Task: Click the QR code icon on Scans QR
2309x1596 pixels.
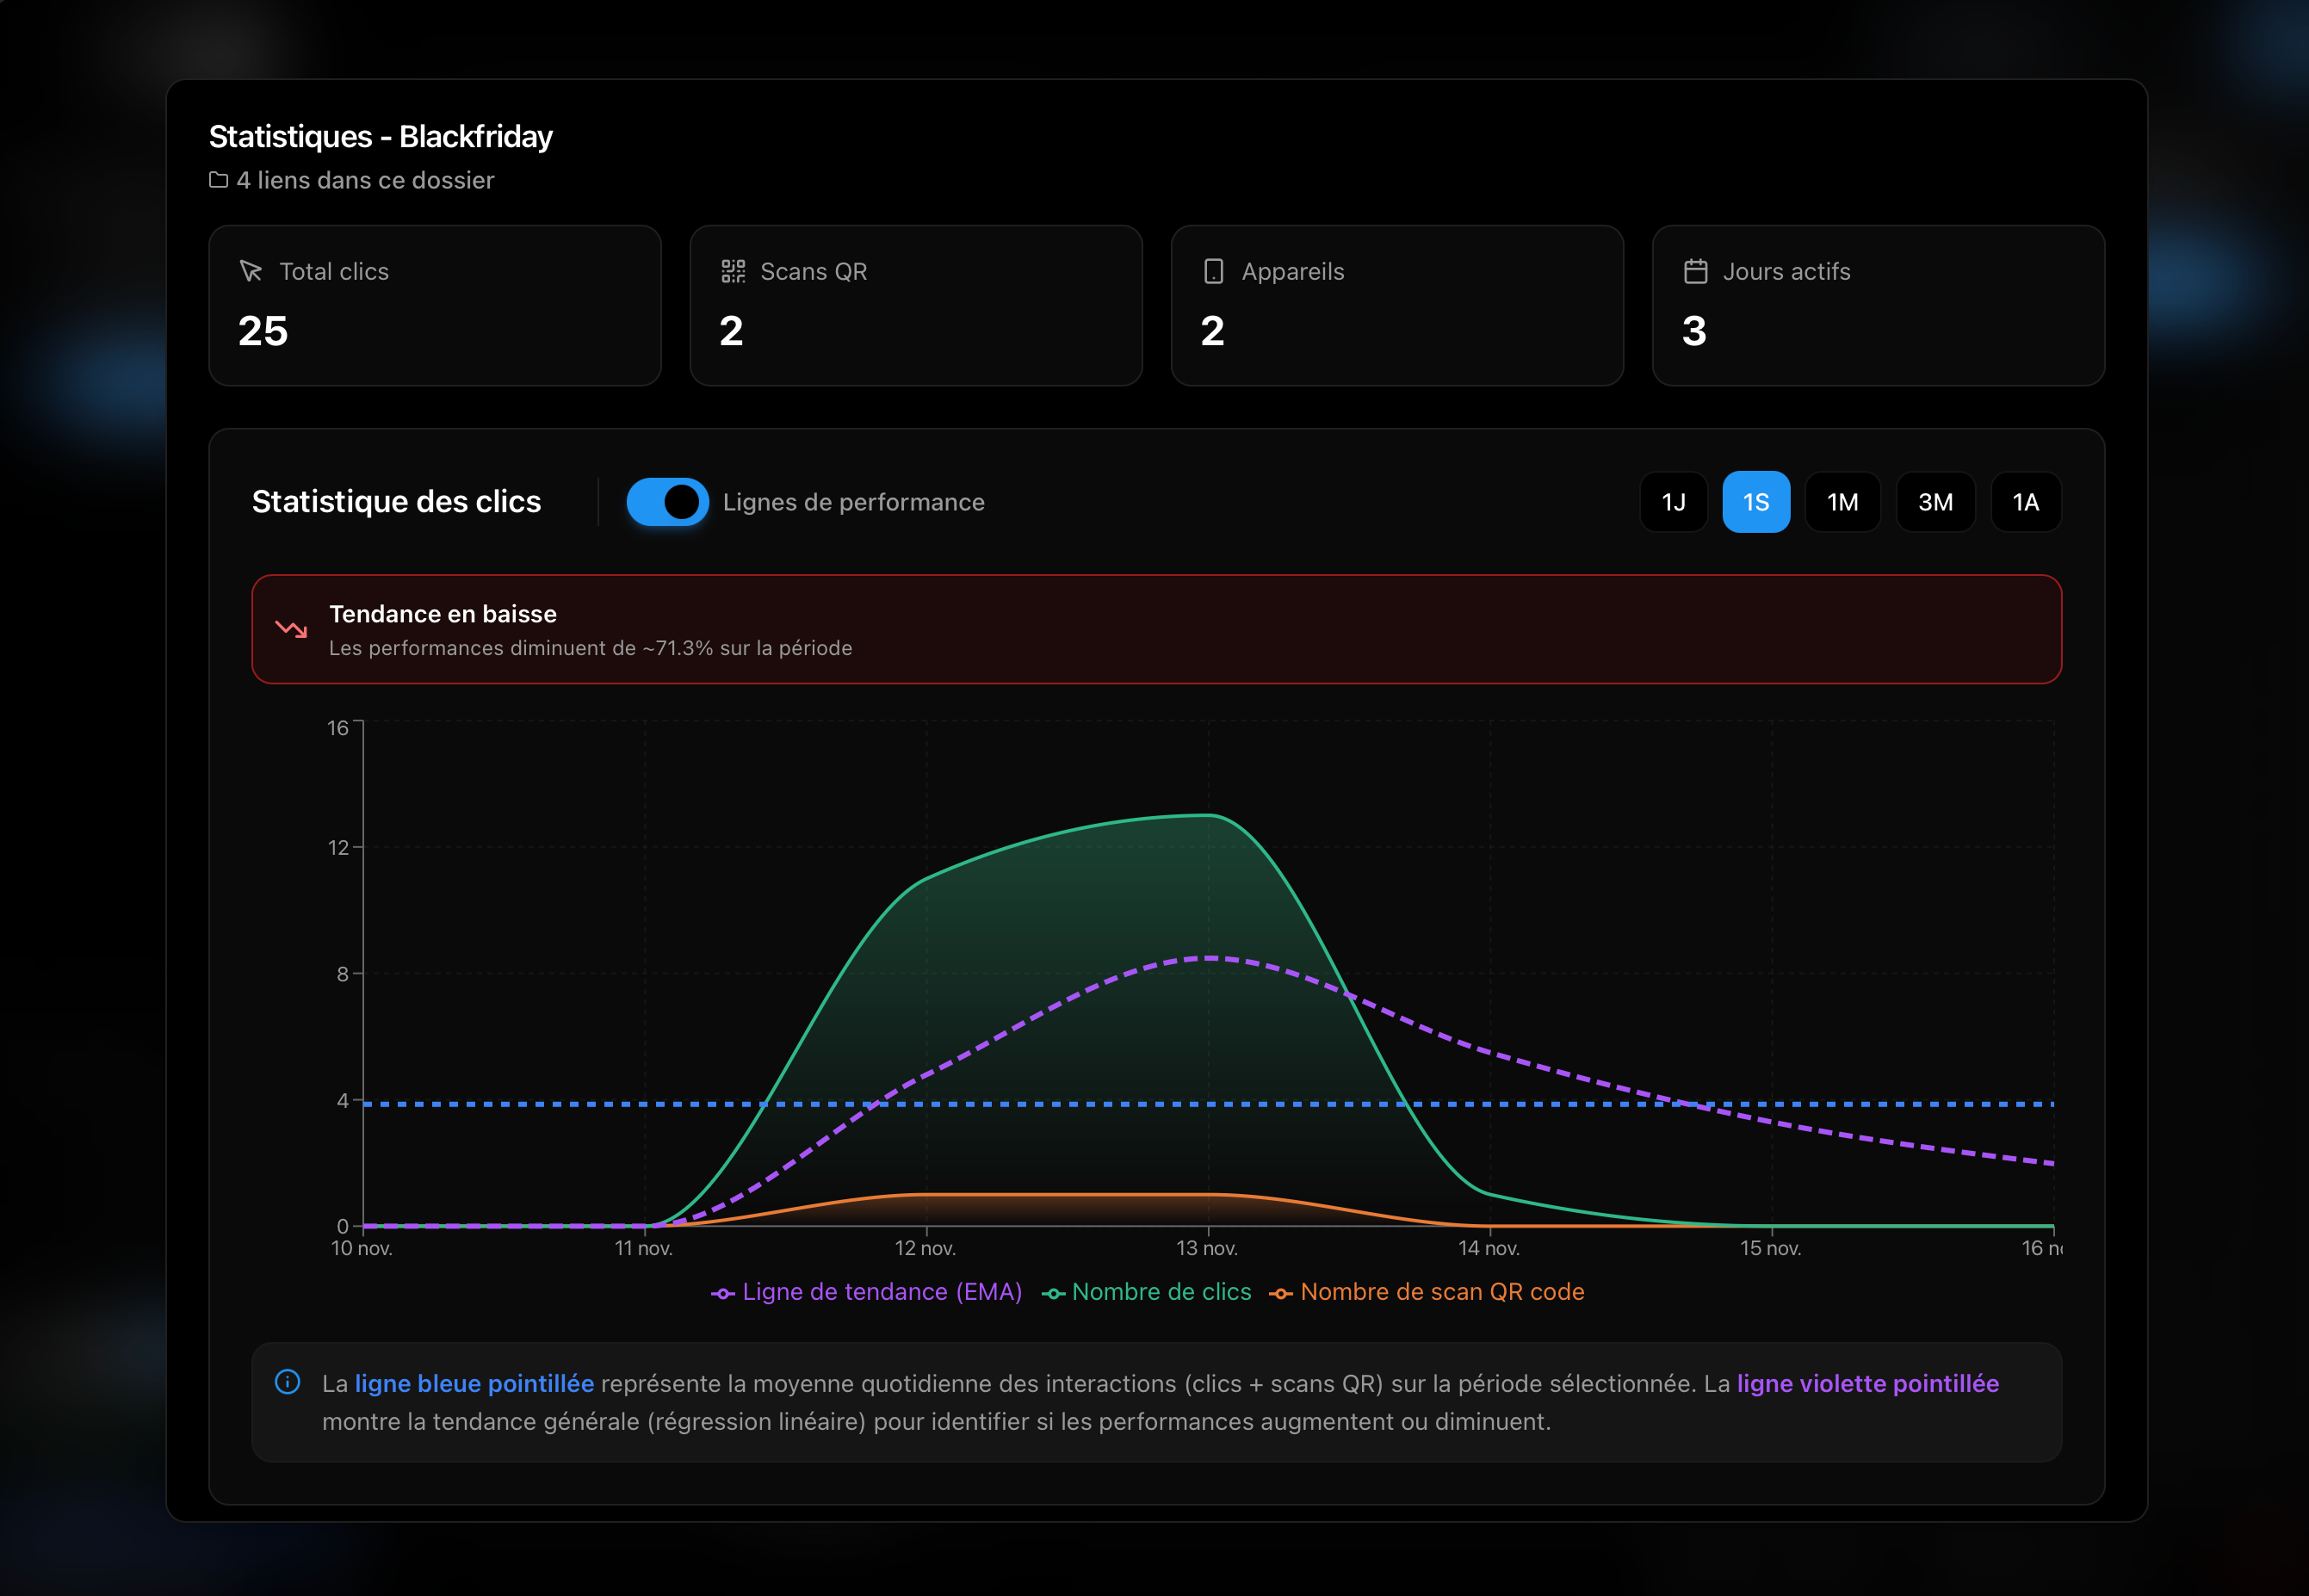Action: pyautogui.click(x=733, y=271)
